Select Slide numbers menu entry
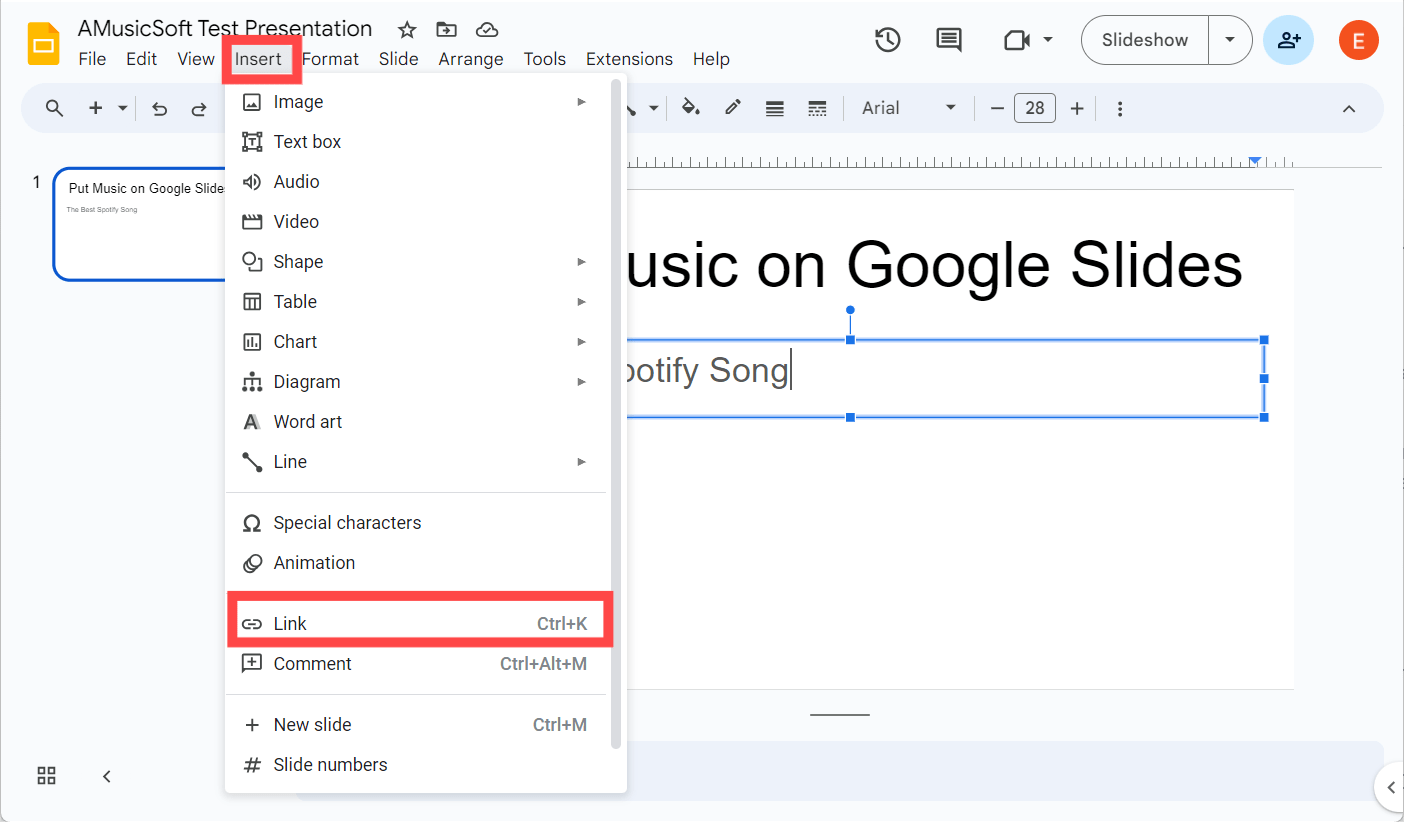 click(x=416, y=765)
